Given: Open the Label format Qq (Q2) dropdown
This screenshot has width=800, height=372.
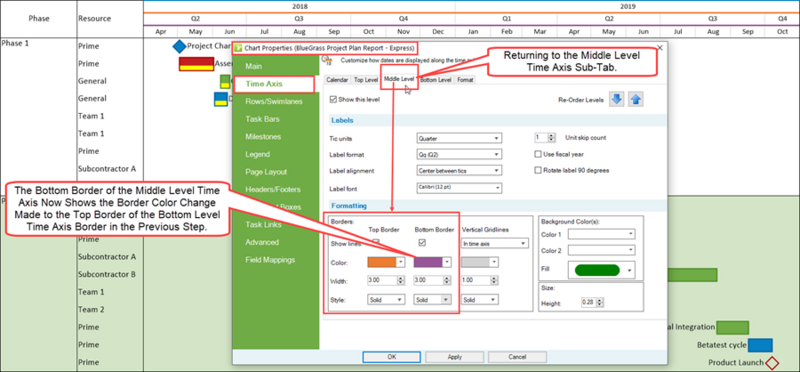Looking at the screenshot, I should [459, 154].
